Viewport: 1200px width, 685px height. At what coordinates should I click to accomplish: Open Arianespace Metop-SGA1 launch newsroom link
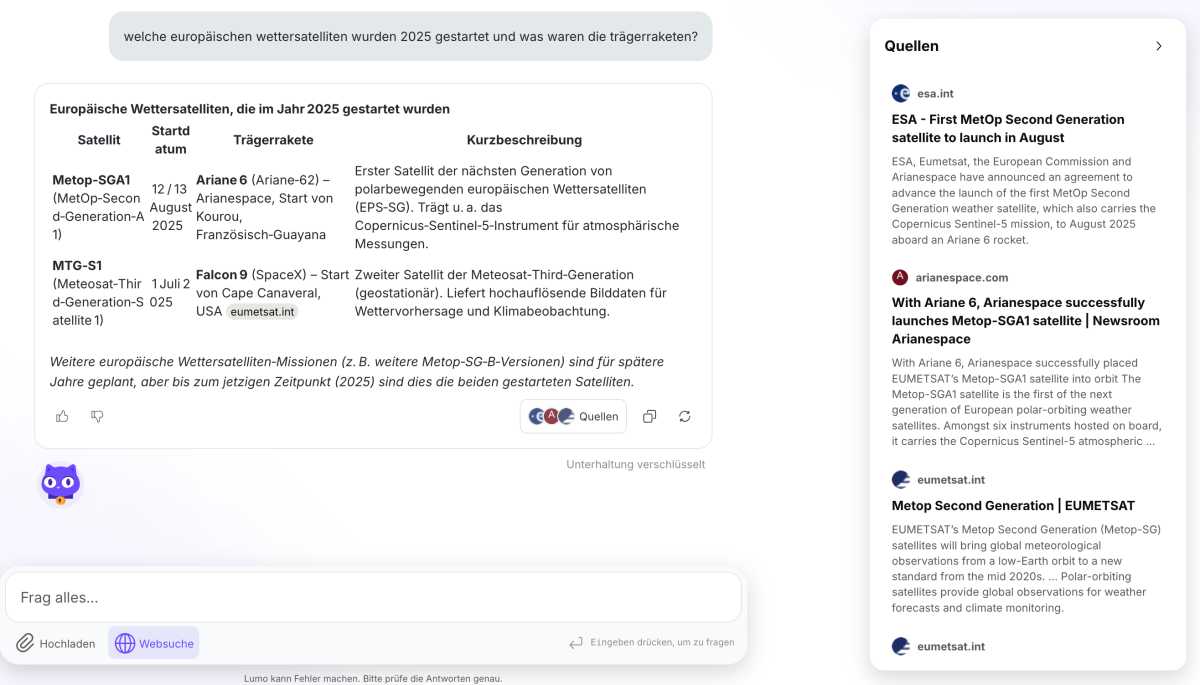[x=1025, y=320]
